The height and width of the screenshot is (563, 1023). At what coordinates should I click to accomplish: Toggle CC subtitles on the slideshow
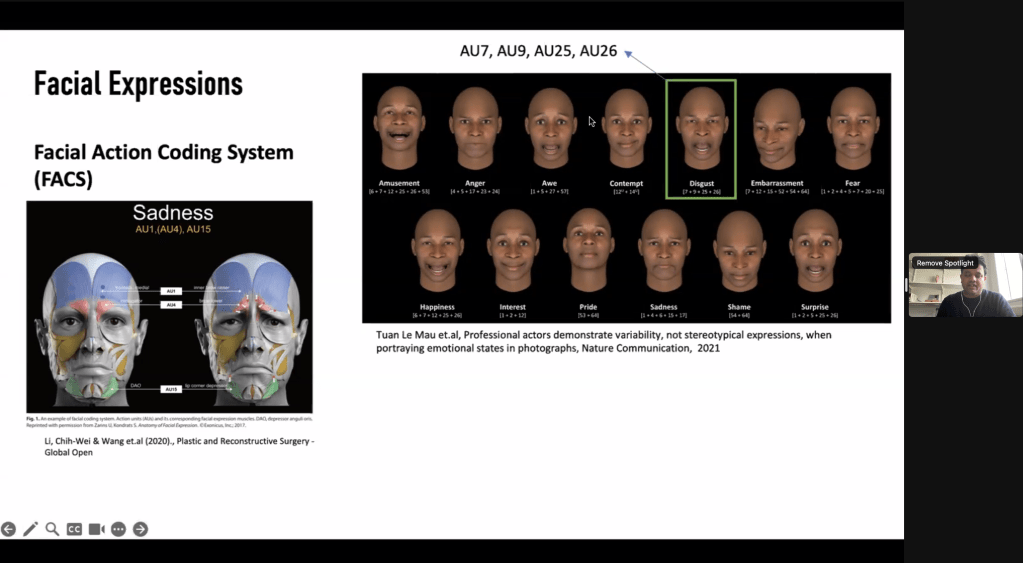coord(74,529)
